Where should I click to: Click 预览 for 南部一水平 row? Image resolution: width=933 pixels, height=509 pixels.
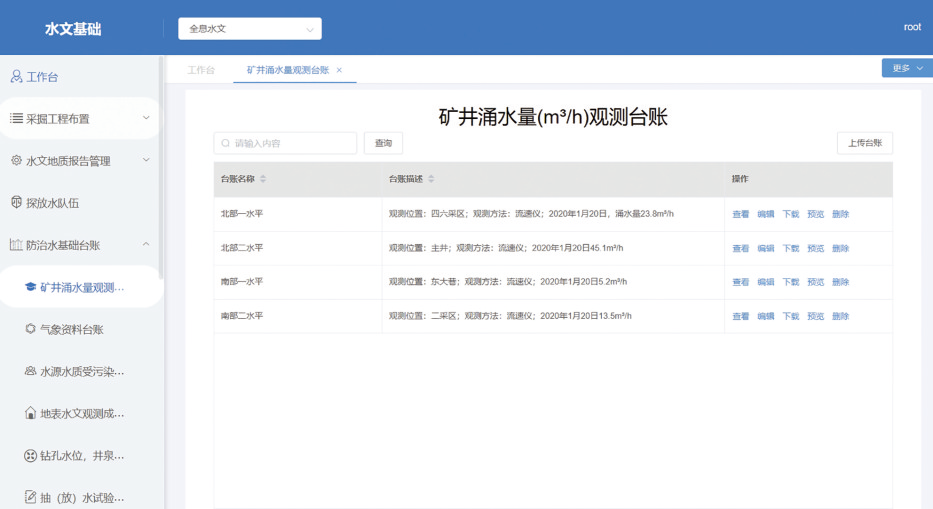click(x=815, y=282)
